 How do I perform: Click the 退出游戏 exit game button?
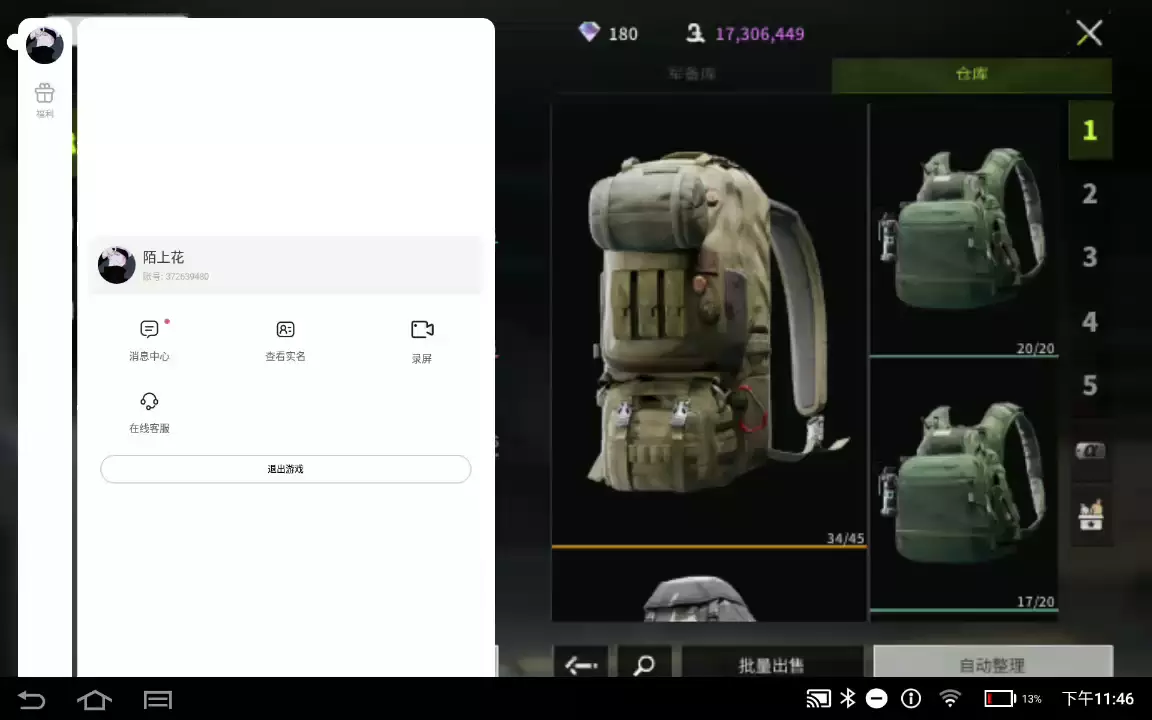pos(285,469)
